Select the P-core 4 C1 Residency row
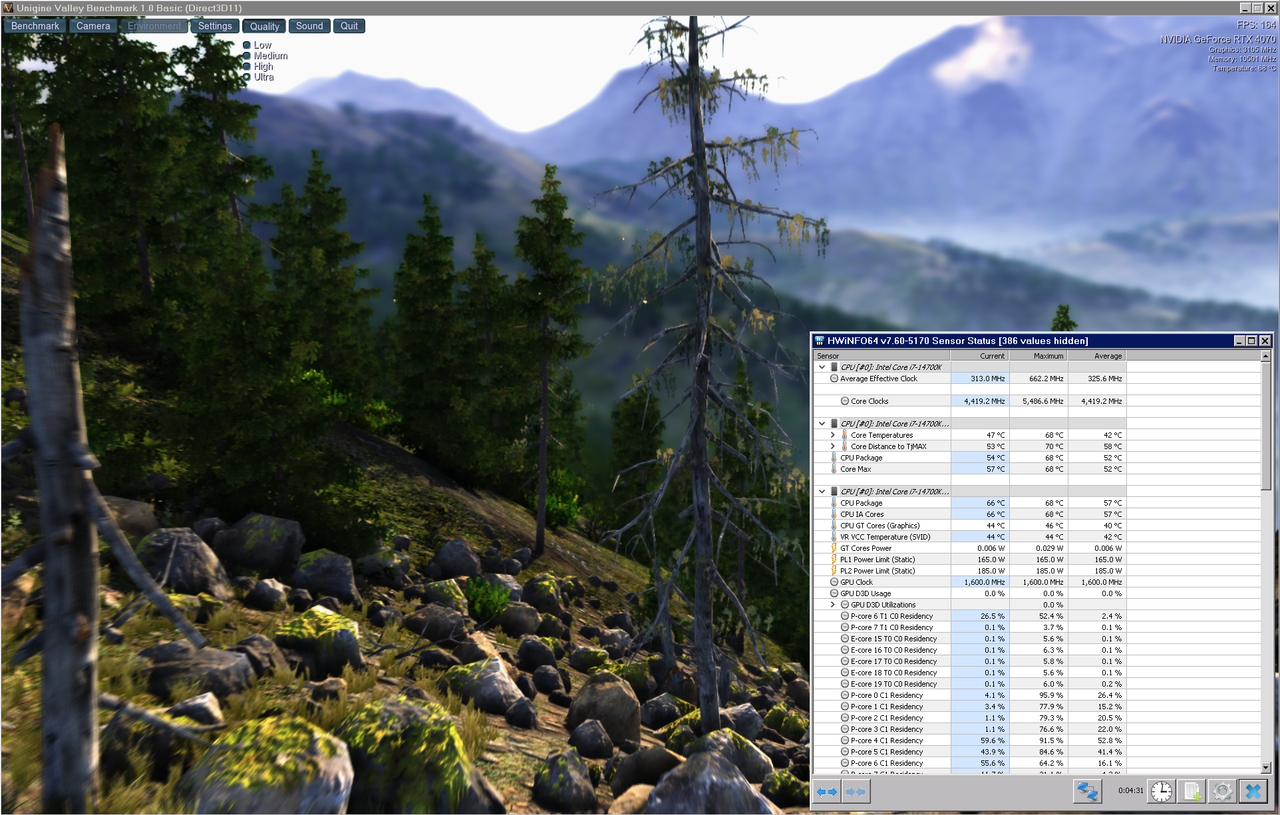This screenshot has width=1280, height=815. coord(970,741)
